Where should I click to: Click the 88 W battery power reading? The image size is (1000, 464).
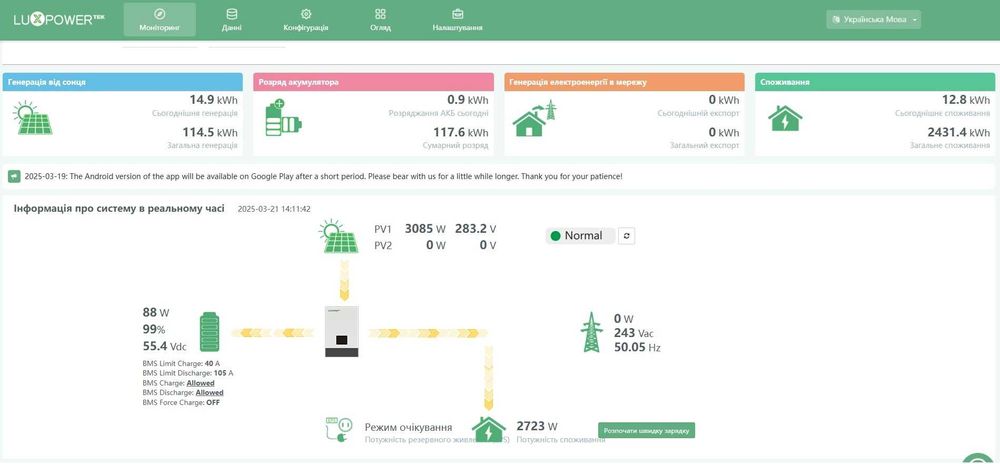[156, 313]
